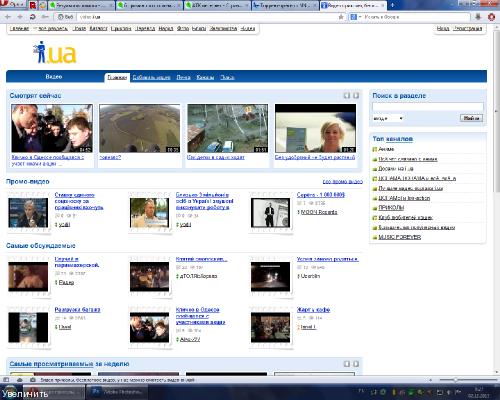The image size is (500, 400).
Task: Click in the Поиск в разделе search field
Action: click(x=428, y=107)
